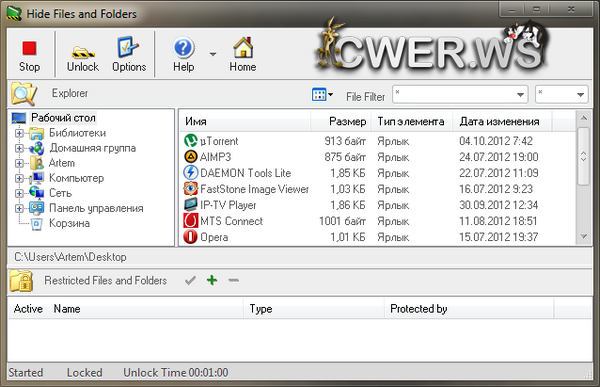
Task: Open the first File Filter combo box
Action: [x=520, y=95]
